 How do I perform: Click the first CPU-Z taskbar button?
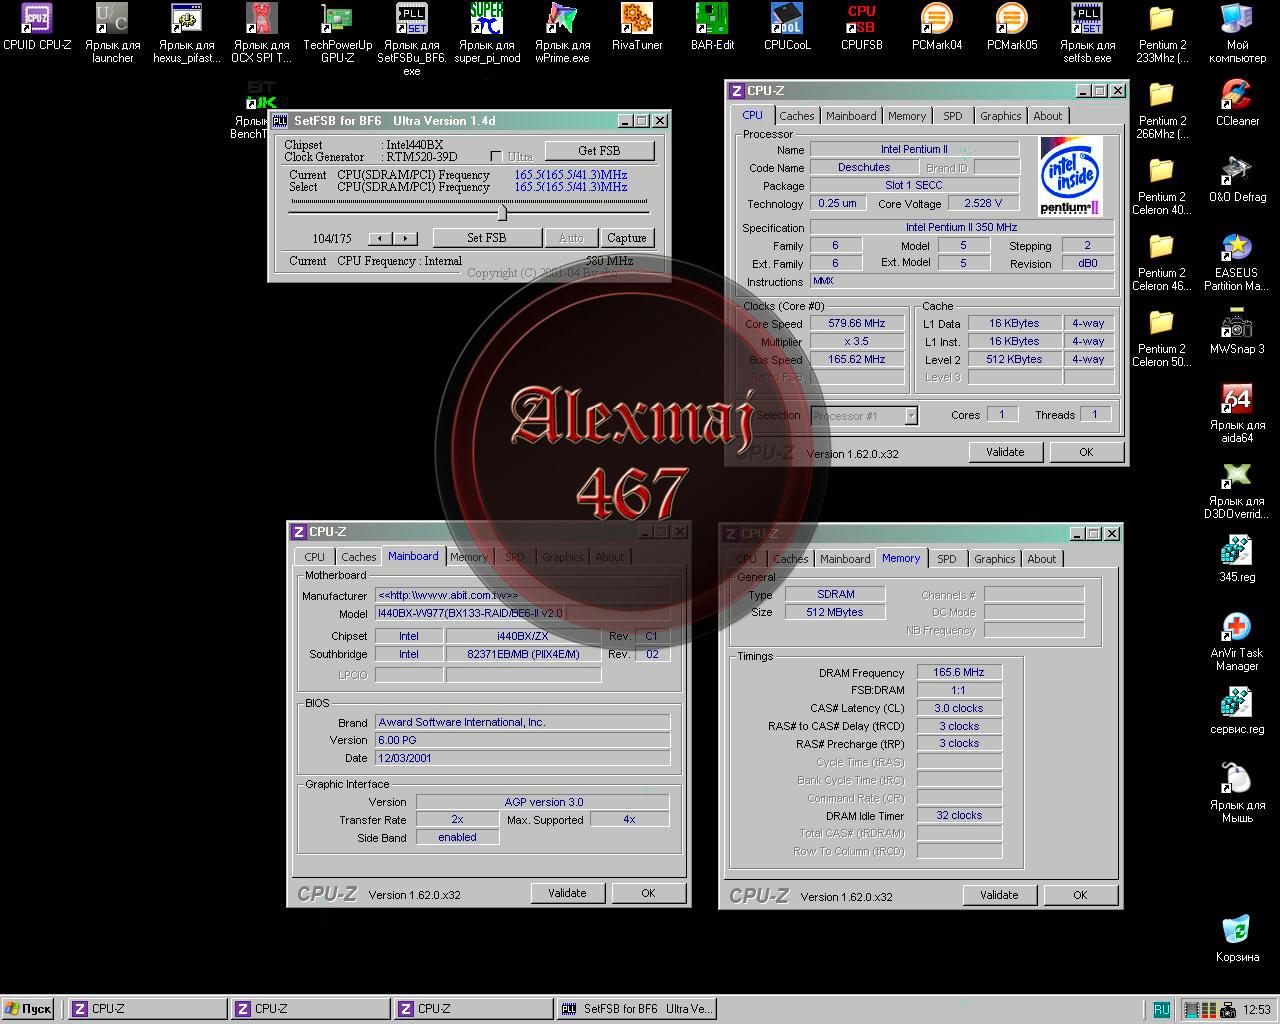[147, 1009]
